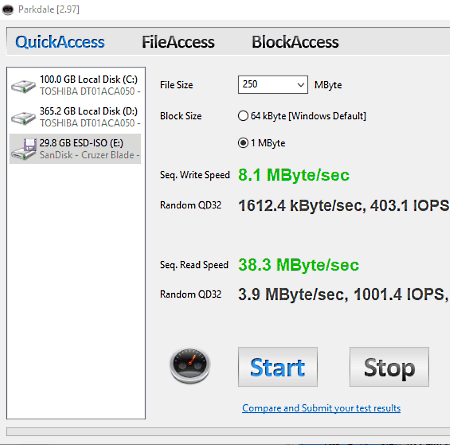450x445 pixels.
Task: Click the progress bar at window bottom
Action: point(228,431)
